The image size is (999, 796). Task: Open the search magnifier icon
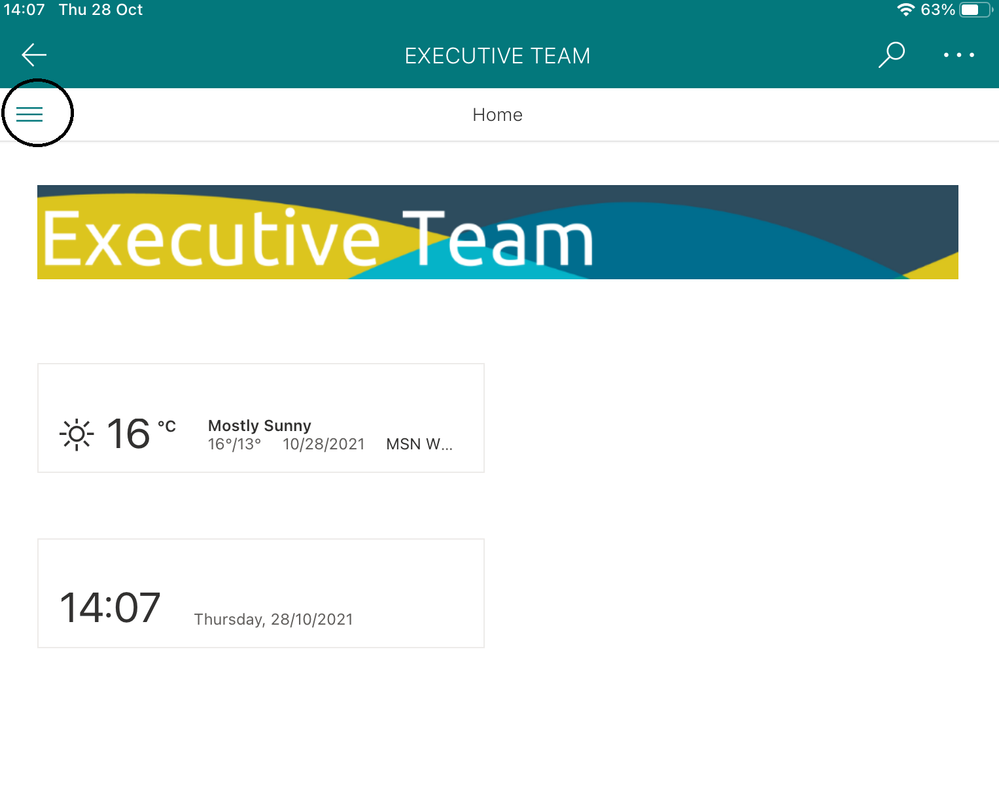[891, 55]
